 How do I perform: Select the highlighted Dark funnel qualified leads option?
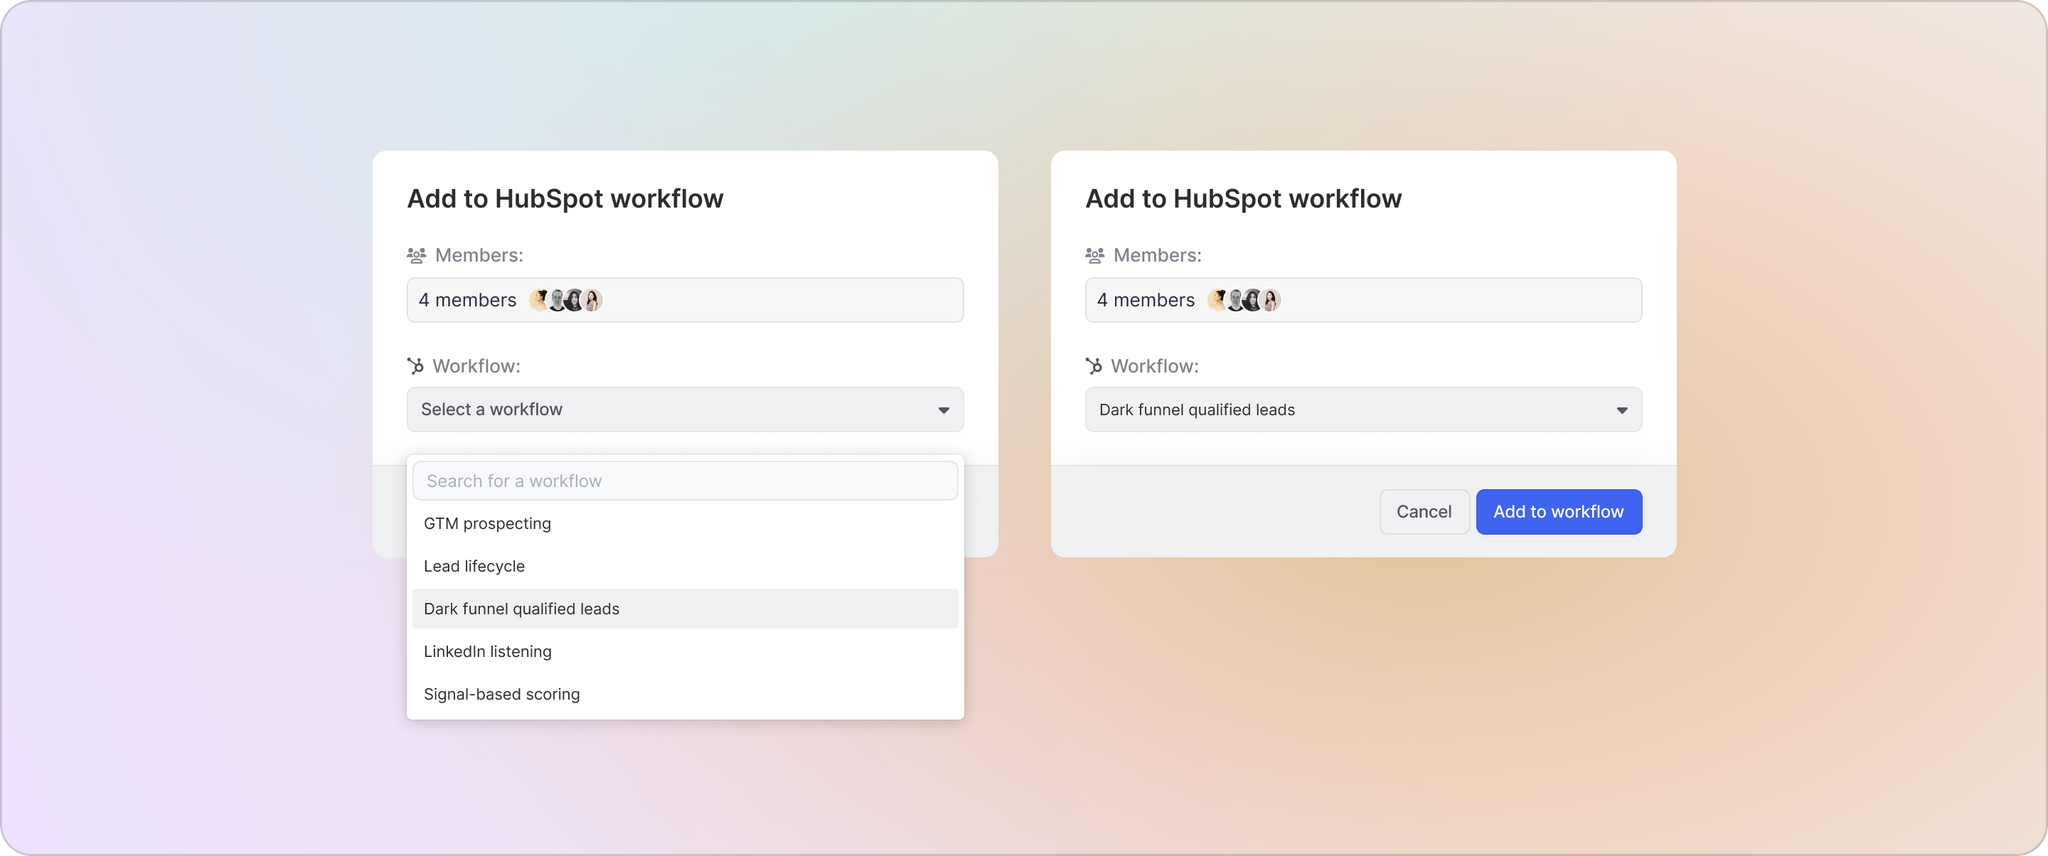click(521, 608)
